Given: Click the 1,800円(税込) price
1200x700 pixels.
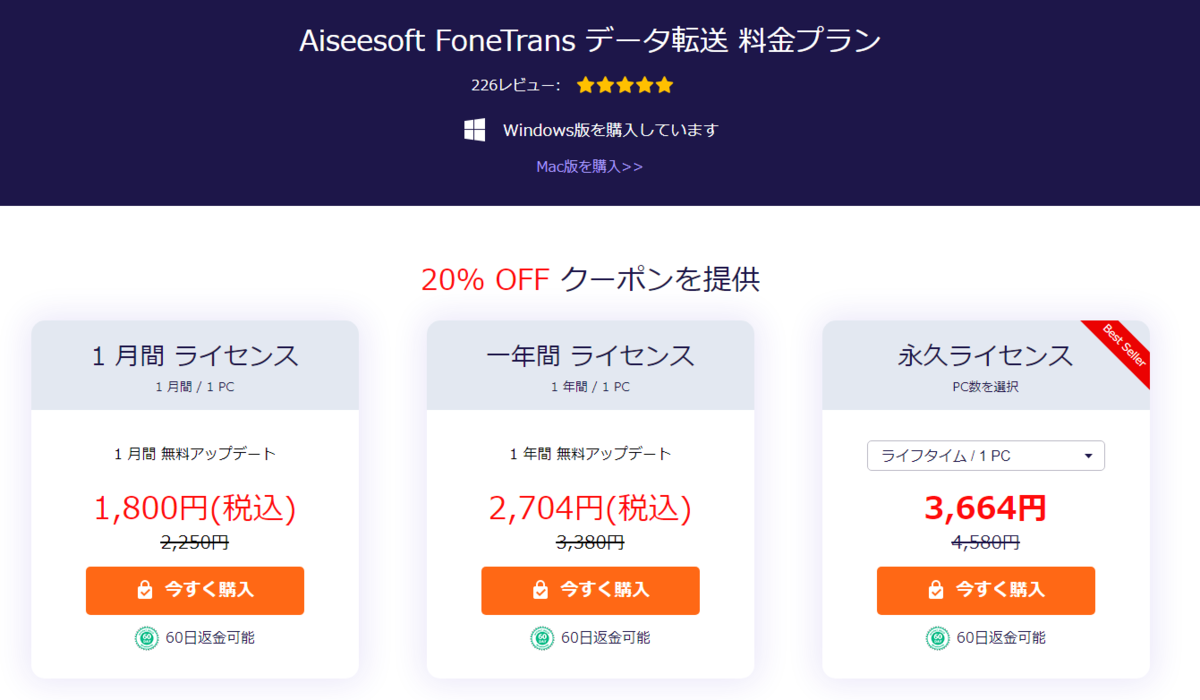Looking at the screenshot, I should point(195,509).
